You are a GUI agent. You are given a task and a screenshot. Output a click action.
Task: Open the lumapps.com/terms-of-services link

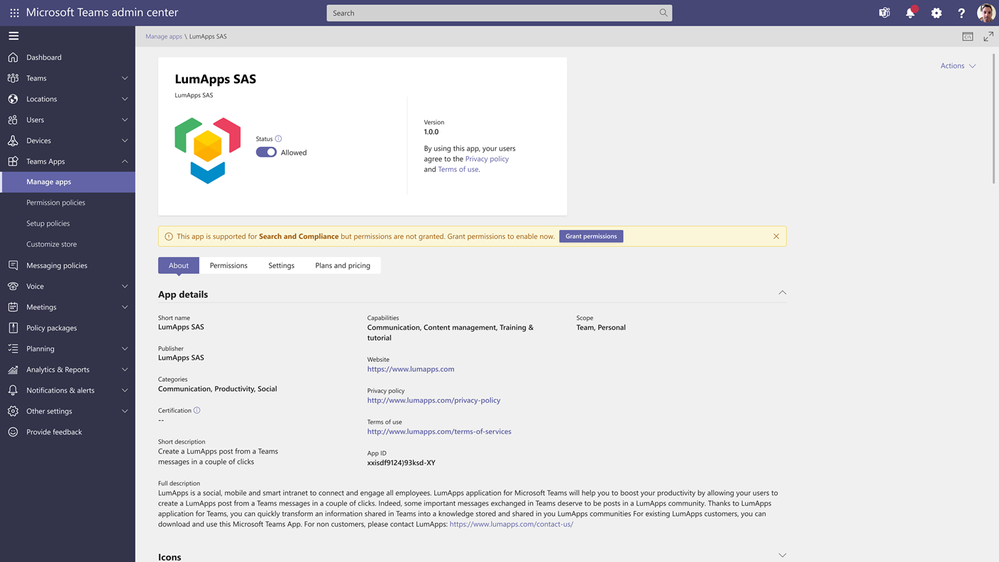(439, 431)
